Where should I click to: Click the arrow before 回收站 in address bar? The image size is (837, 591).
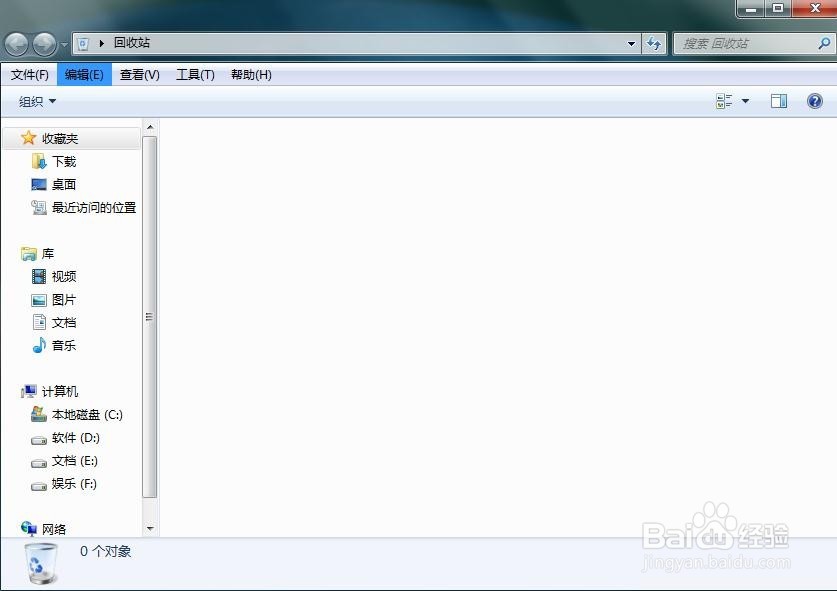(x=101, y=43)
